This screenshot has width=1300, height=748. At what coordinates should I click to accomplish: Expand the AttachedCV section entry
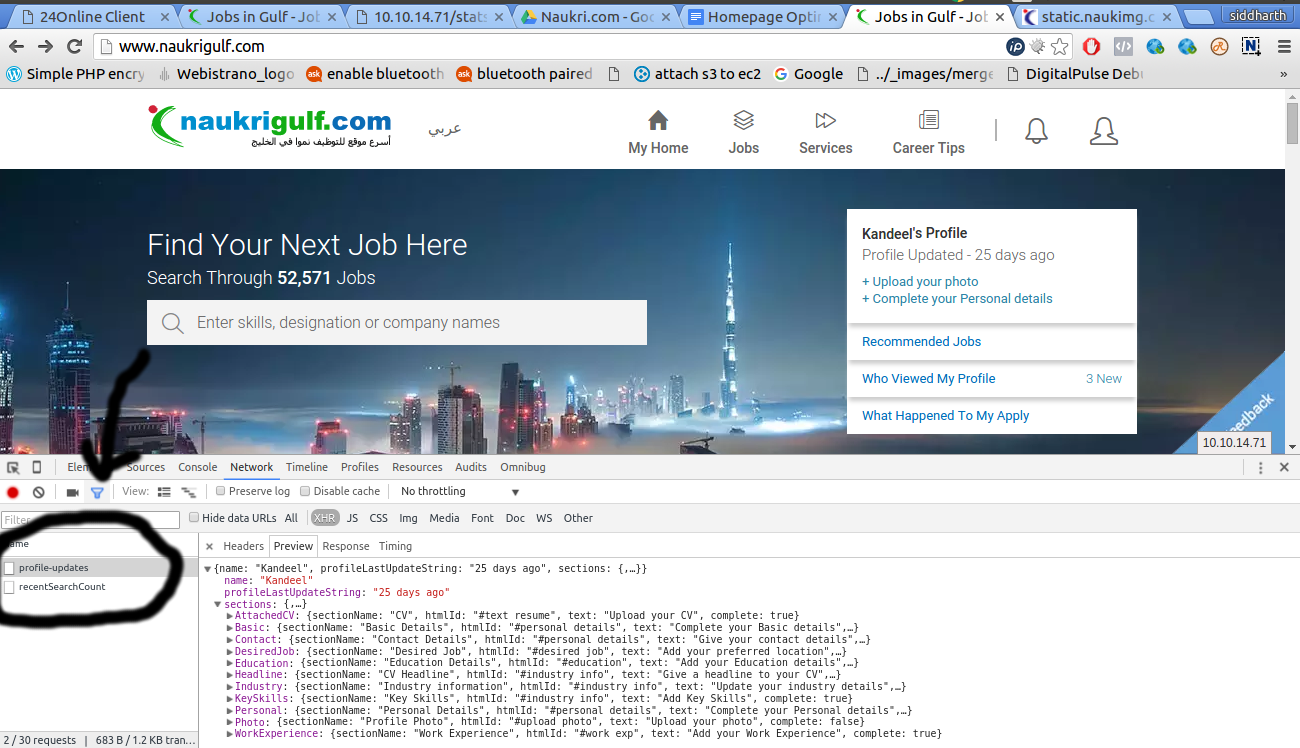pyautogui.click(x=230, y=616)
